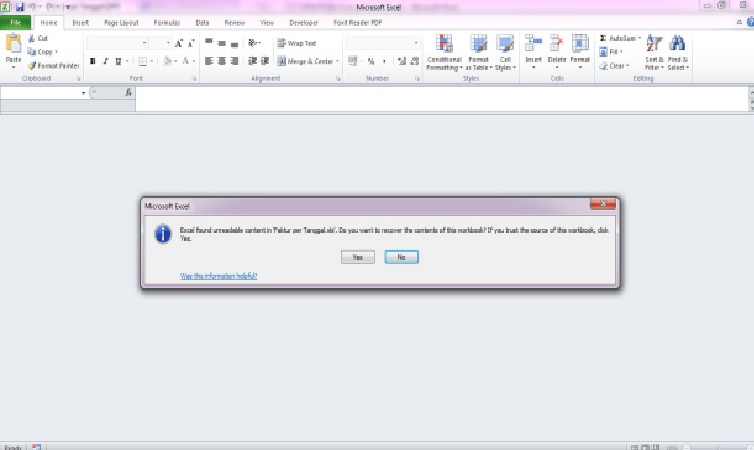The width and height of the screenshot is (754, 450).
Task: Click inside the formula bar field
Action: [440, 93]
